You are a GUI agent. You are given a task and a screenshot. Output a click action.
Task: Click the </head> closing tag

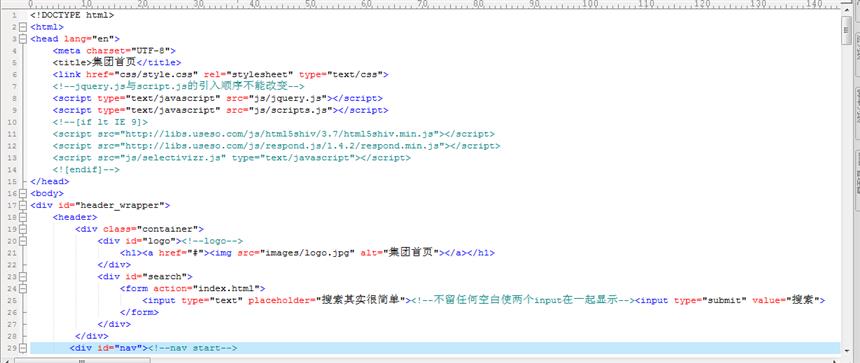(49, 182)
